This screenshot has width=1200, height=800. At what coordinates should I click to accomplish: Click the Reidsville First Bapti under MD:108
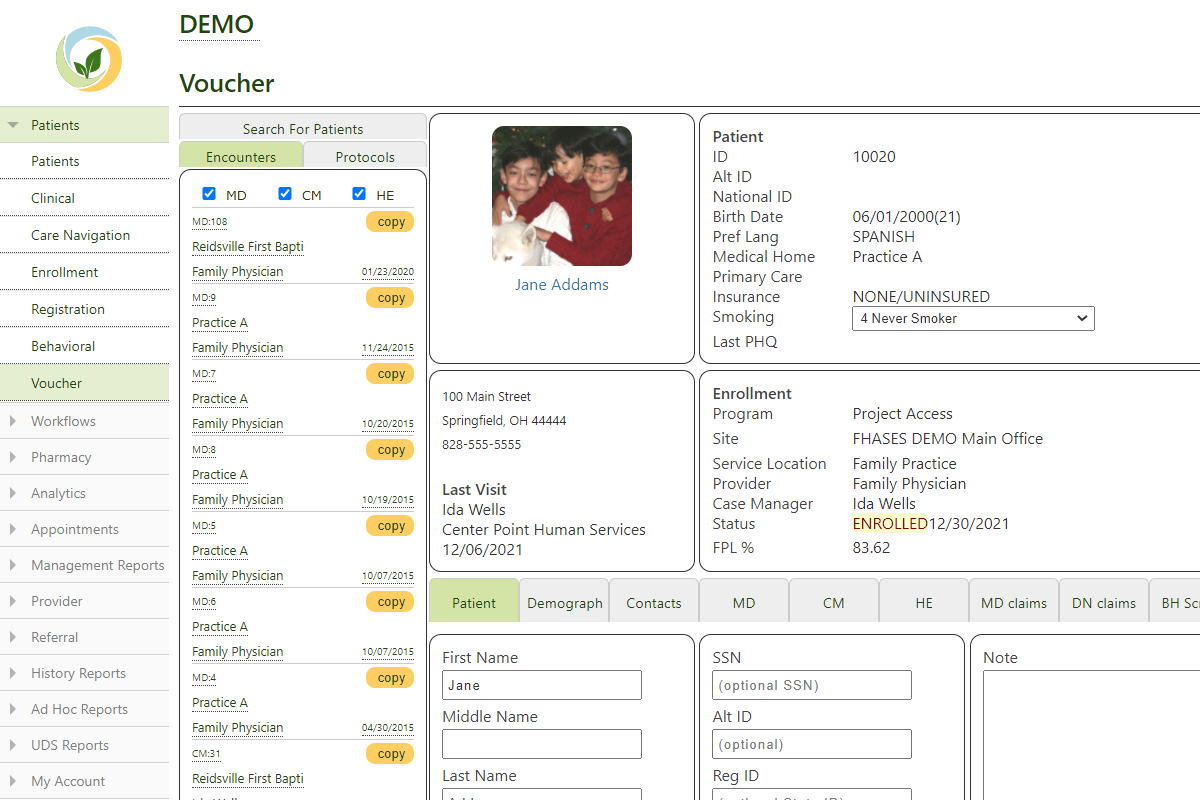[248, 247]
